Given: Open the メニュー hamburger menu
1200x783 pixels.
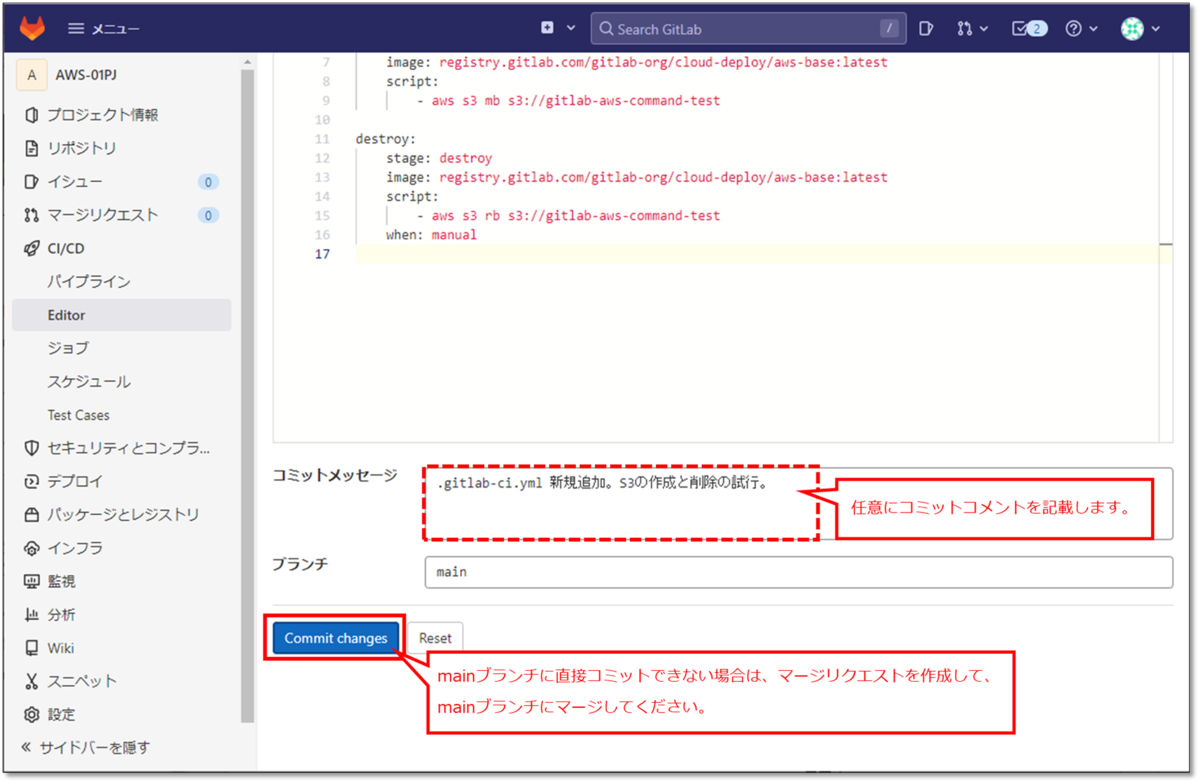Looking at the screenshot, I should click(x=103, y=29).
